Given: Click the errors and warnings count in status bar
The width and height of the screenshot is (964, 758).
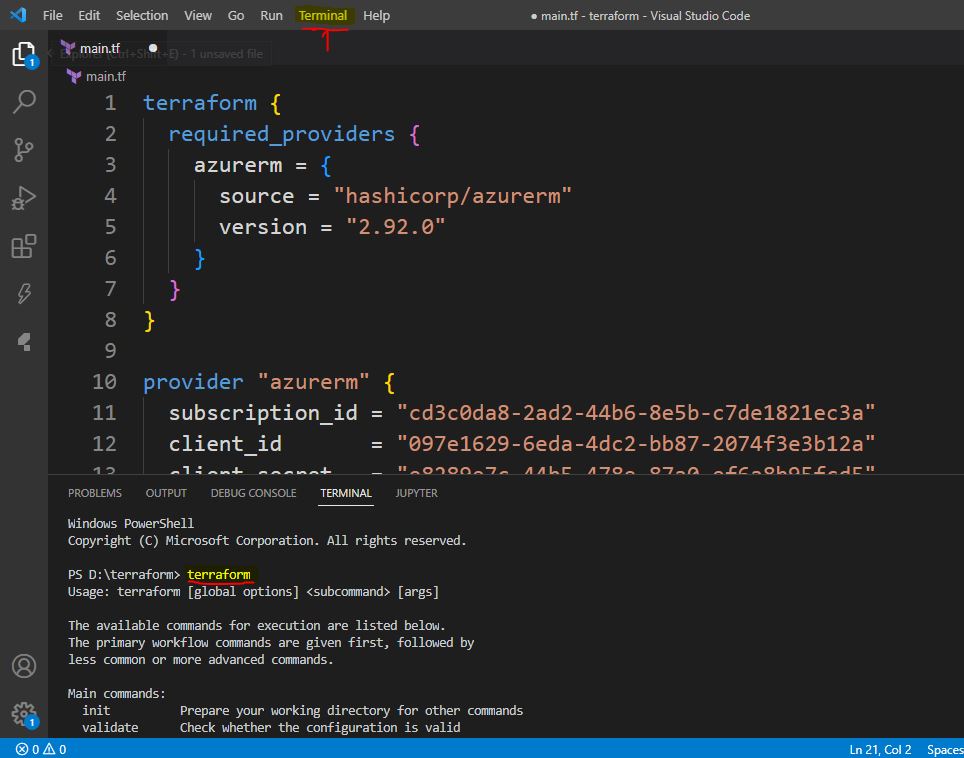Looking at the screenshot, I should (x=41, y=748).
